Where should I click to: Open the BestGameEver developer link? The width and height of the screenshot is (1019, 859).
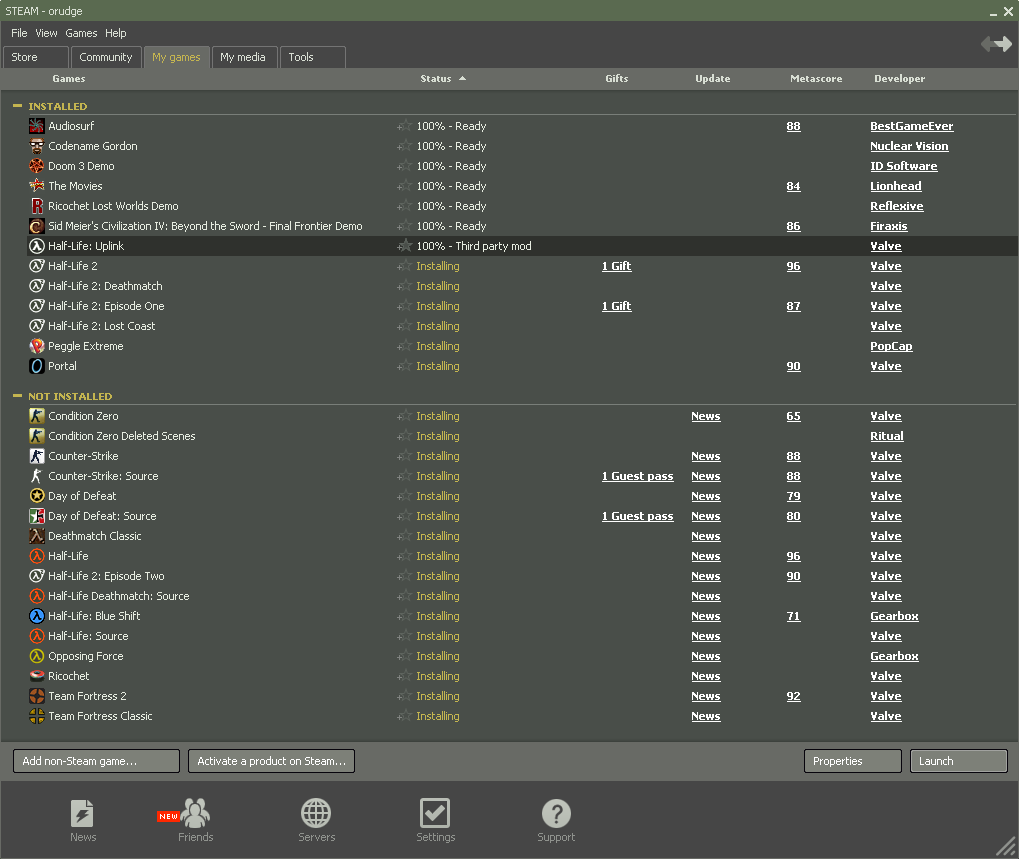click(x=912, y=126)
